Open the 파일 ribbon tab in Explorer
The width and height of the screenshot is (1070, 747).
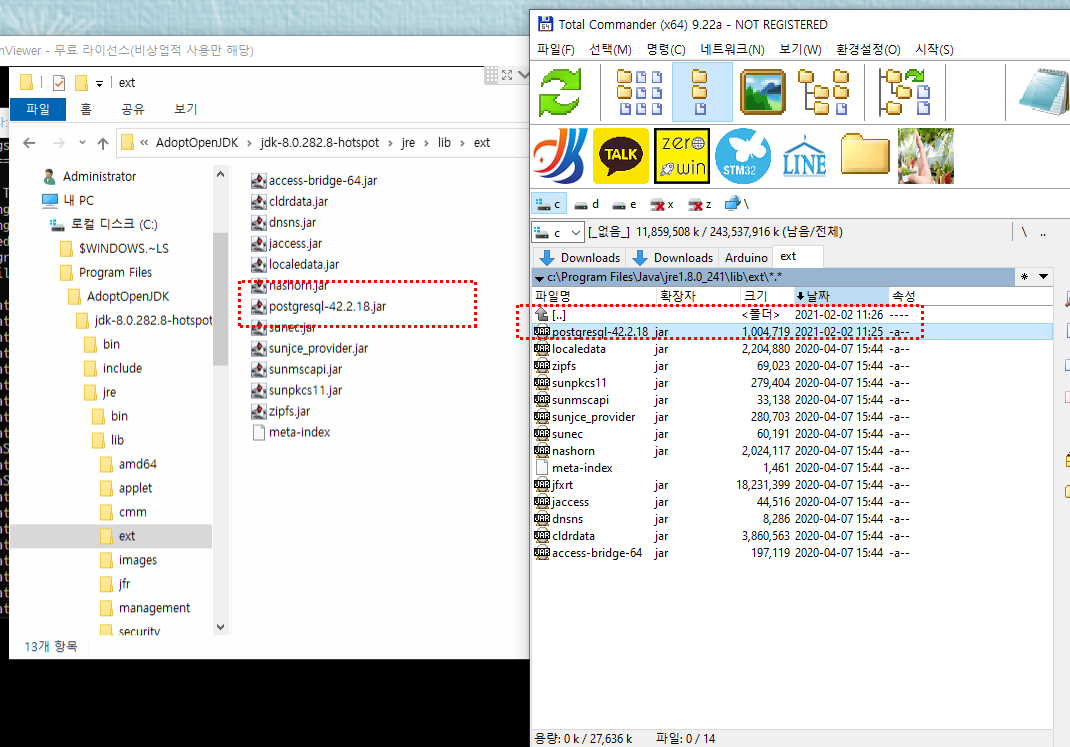[38, 109]
